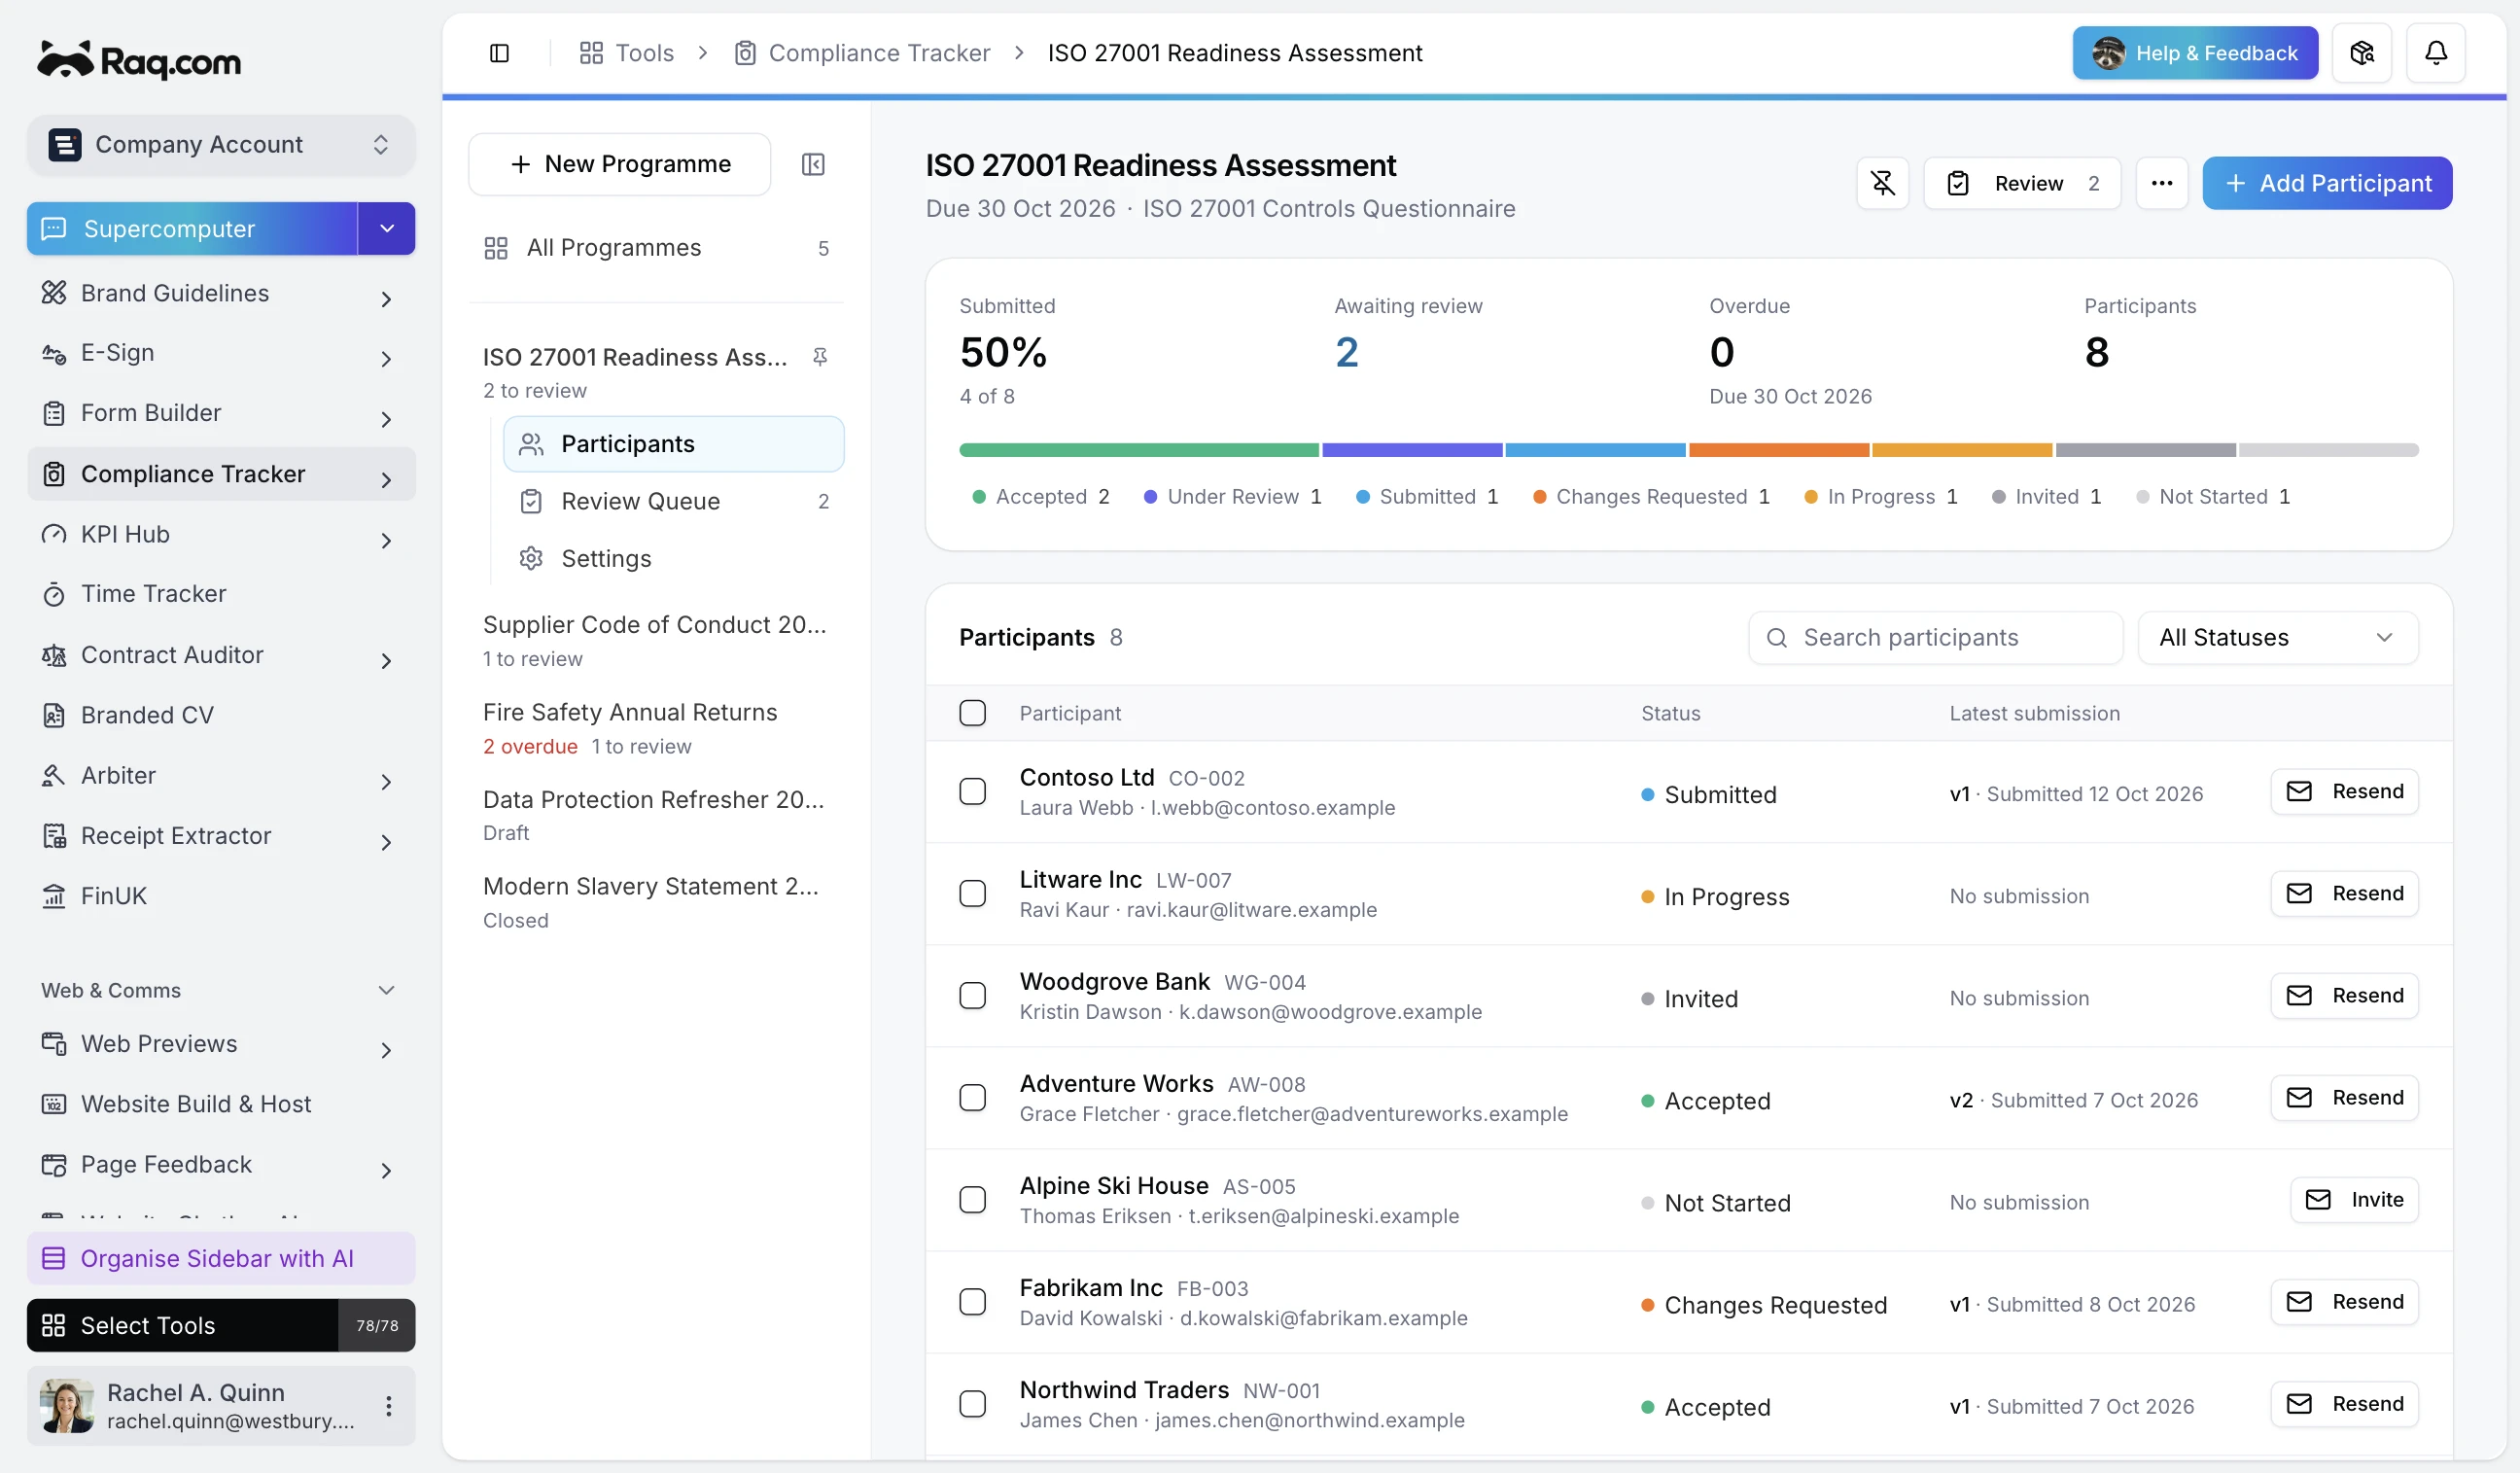Focus the Search participants field
The width and height of the screenshot is (2520, 1473).
click(x=1935, y=638)
